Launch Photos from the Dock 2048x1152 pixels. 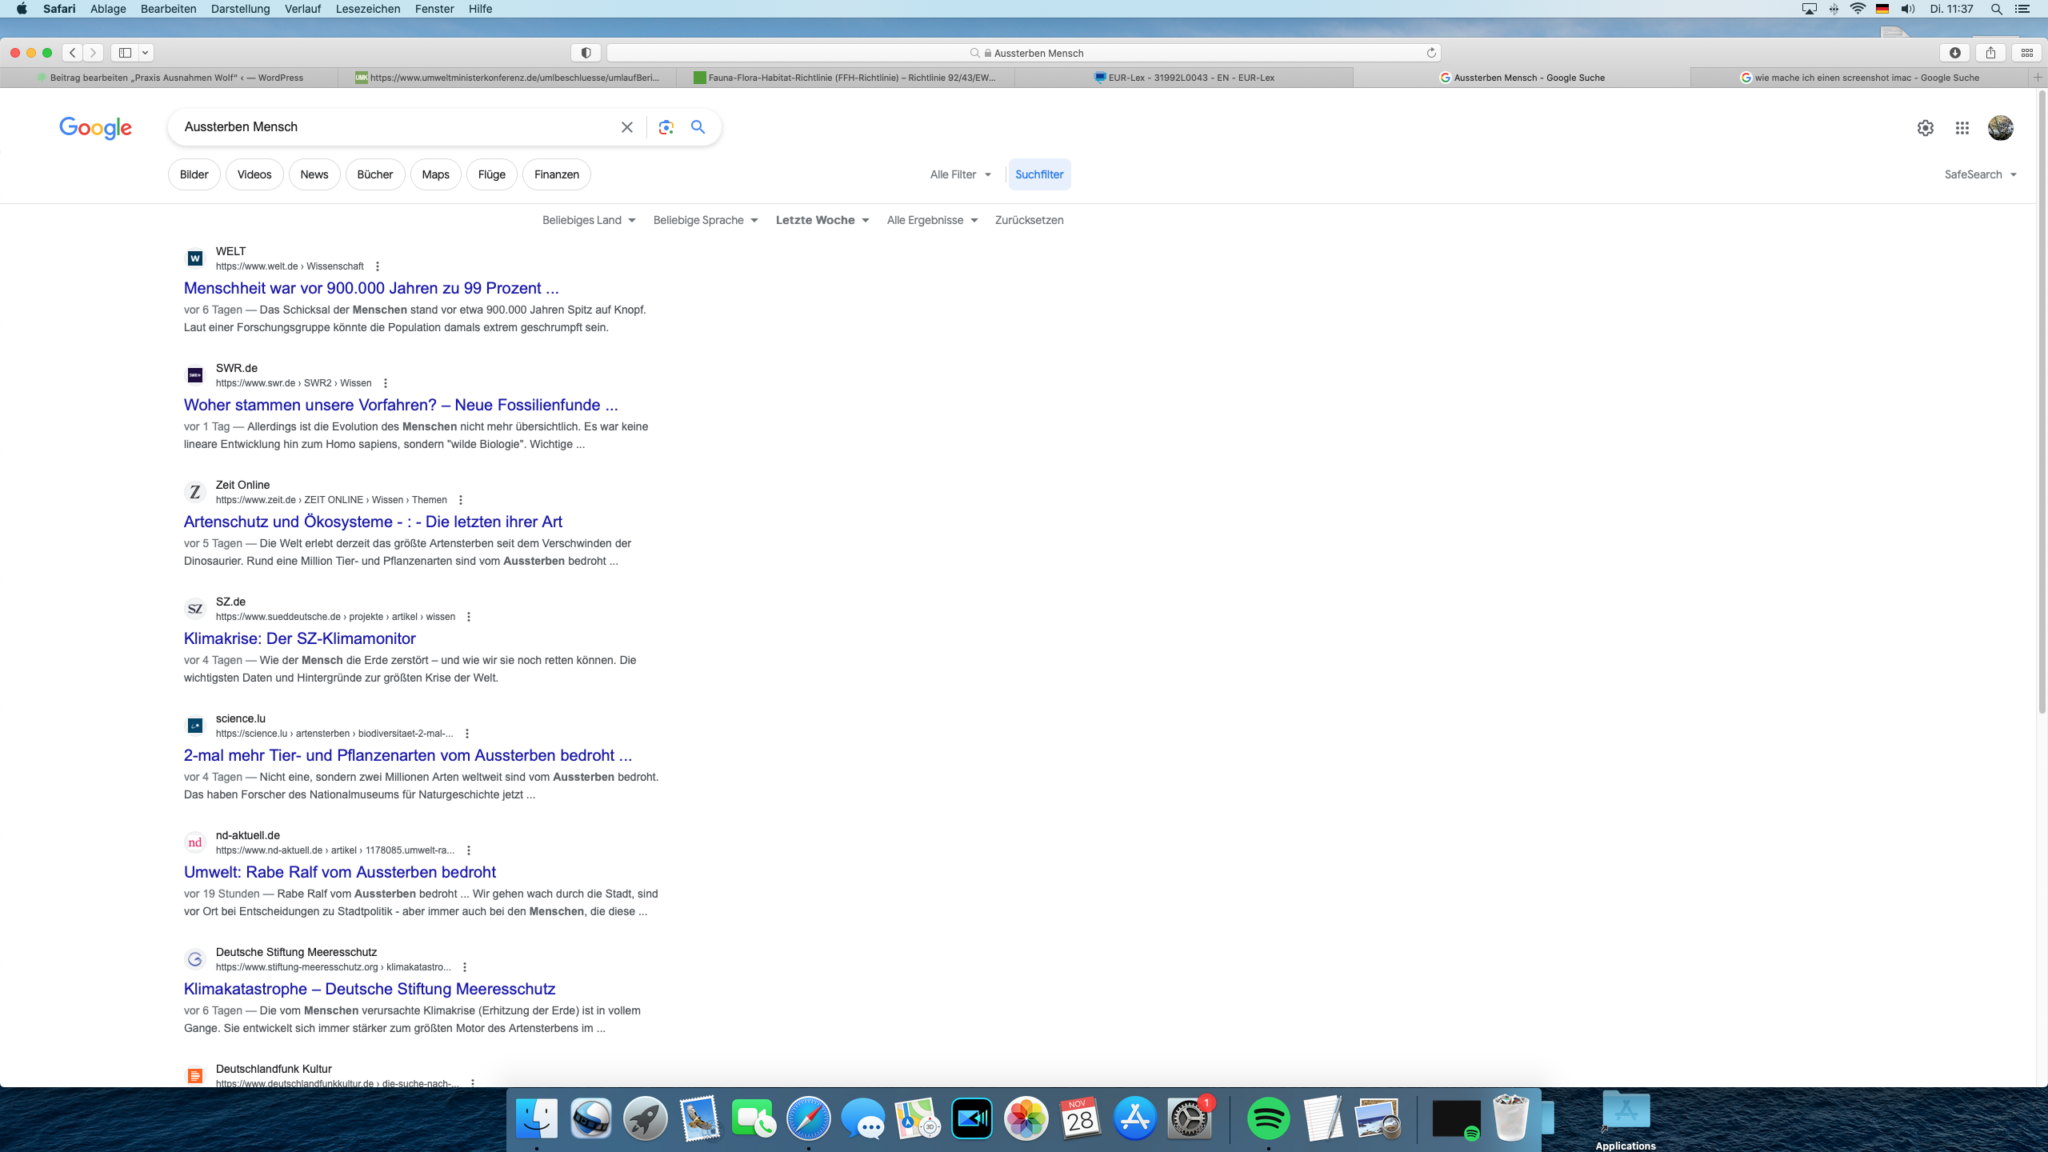tap(1026, 1118)
